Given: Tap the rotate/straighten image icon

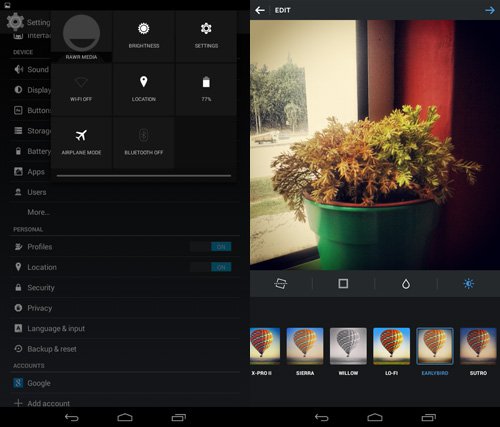Looking at the screenshot, I should [281, 284].
